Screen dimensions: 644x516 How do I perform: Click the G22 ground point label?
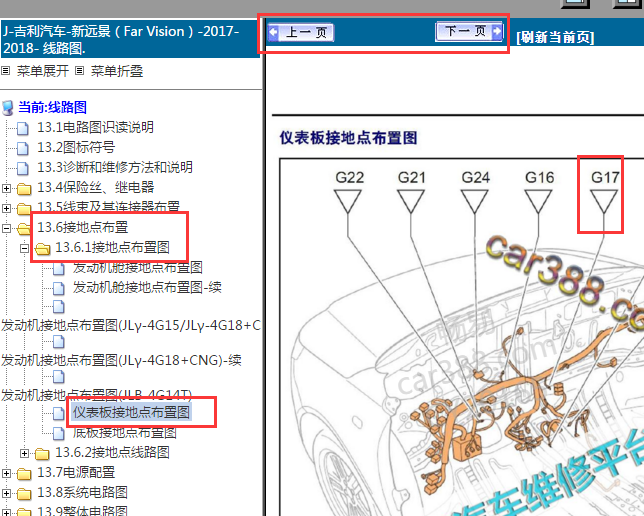tap(350, 177)
